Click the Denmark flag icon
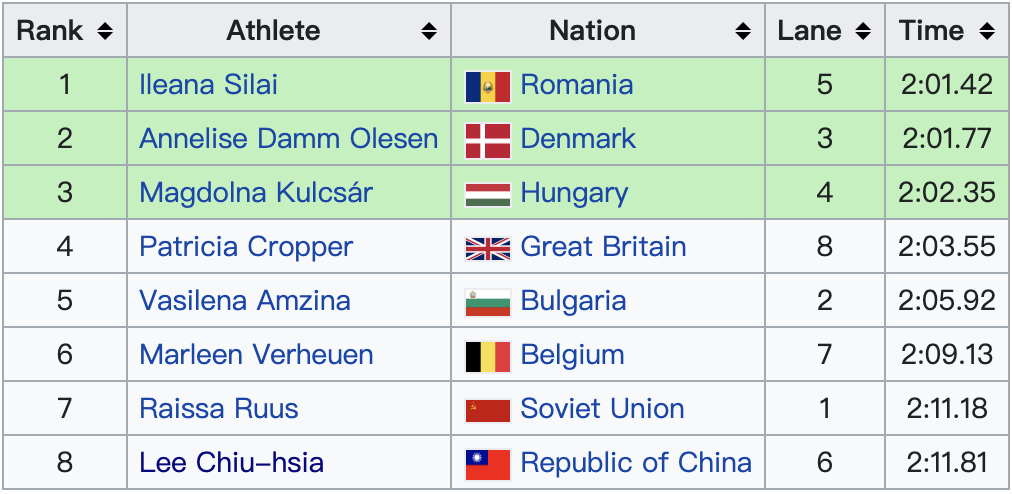This screenshot has height=494, width=1012. tap(488, 139)
